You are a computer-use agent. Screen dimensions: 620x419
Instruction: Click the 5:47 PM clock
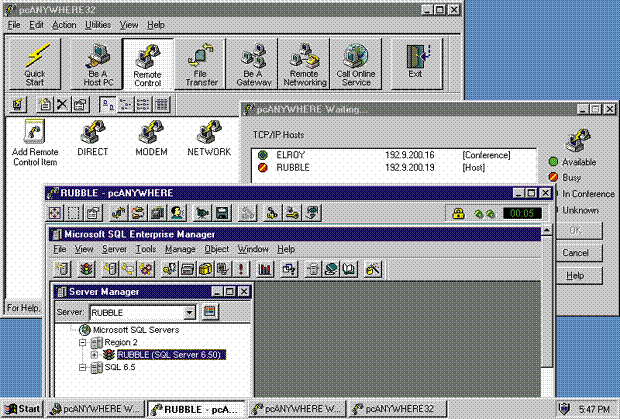point(594,409)
